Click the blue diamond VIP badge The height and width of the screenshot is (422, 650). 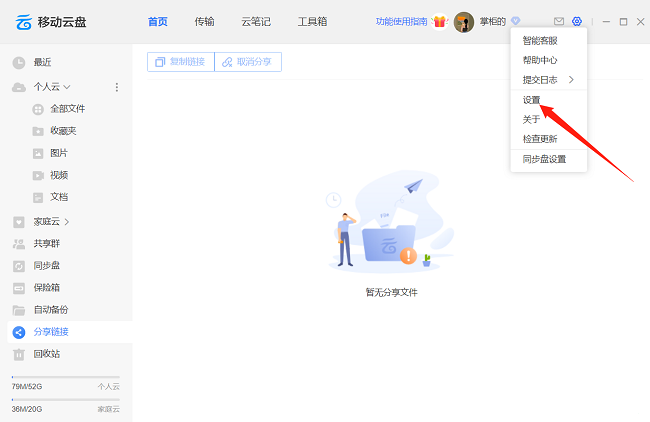point(516,21)
